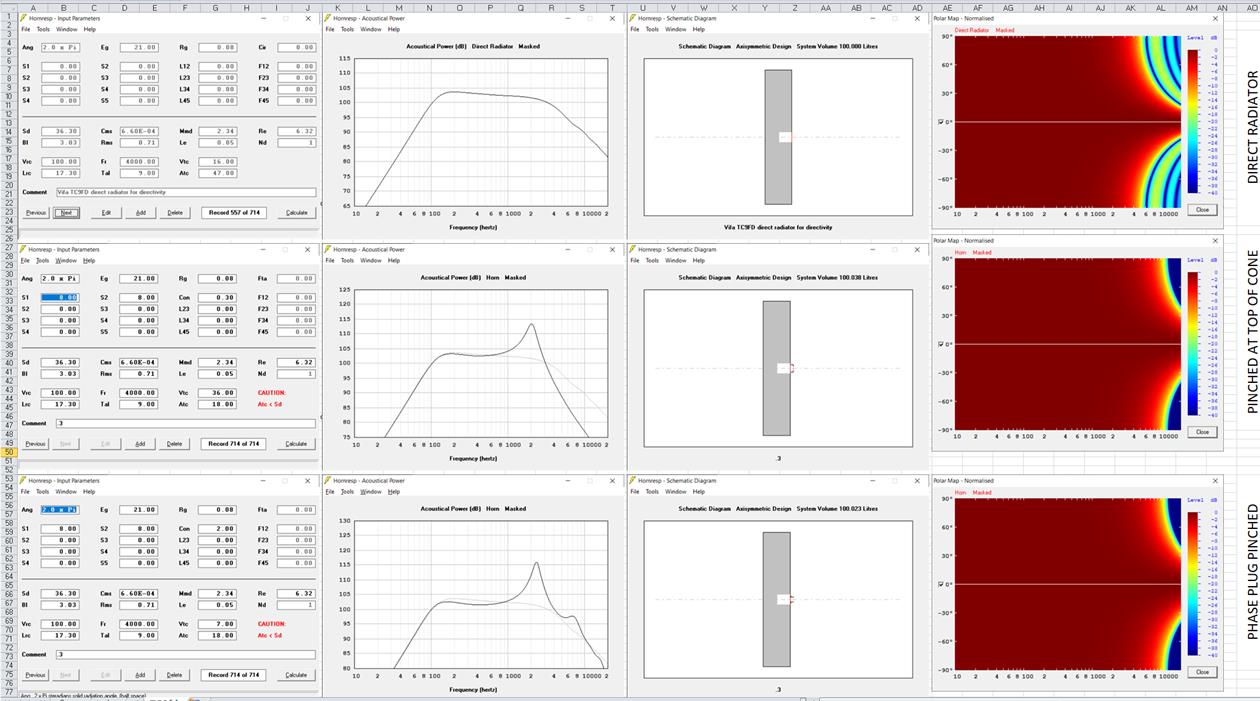Click Close button in Direct Radiator Polar Map

pyautogui.click(x=1202, y=210)
